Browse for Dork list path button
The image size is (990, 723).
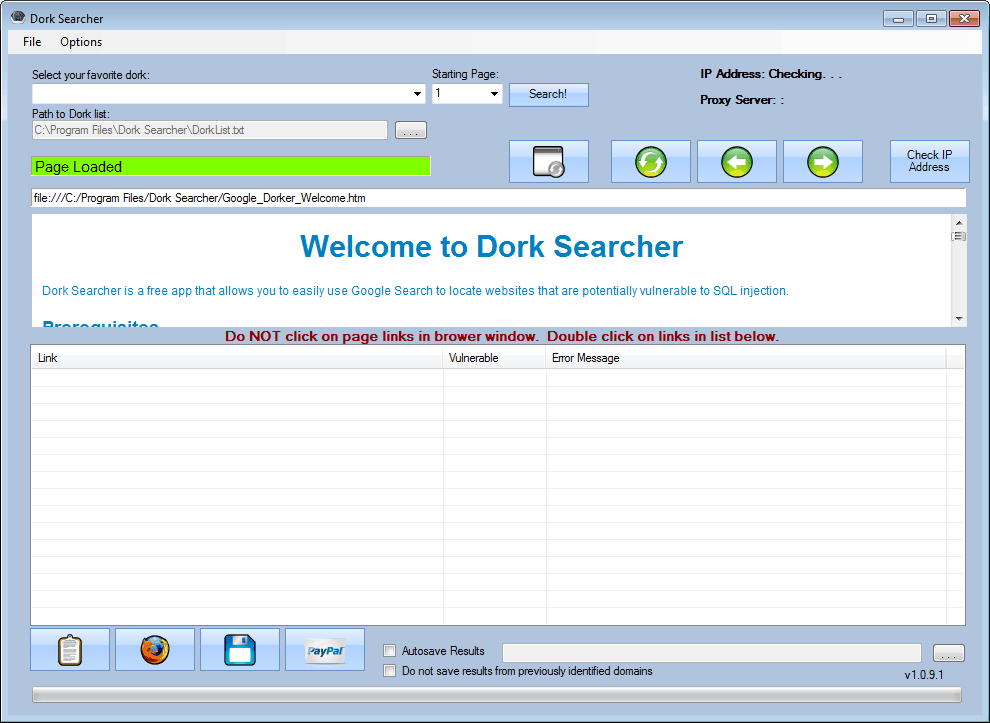[x=410, y=131]
